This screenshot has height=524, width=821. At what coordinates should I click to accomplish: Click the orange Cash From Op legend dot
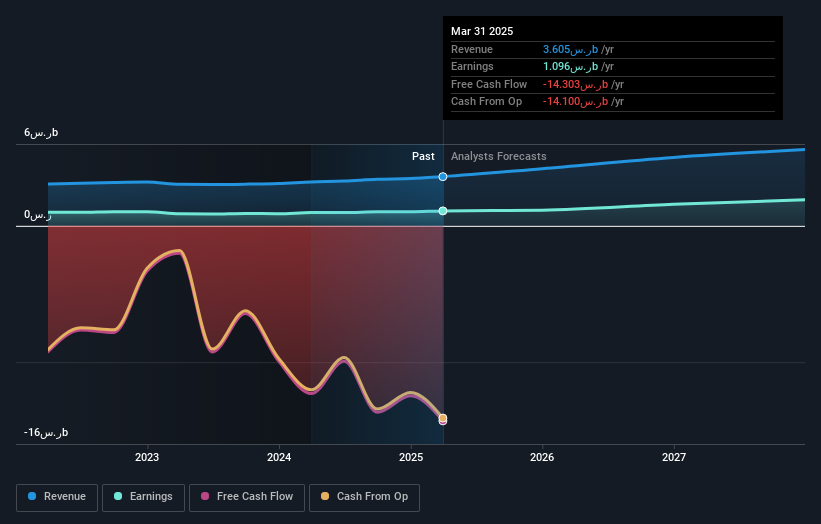pyautogui.click(x=325, y=496)
